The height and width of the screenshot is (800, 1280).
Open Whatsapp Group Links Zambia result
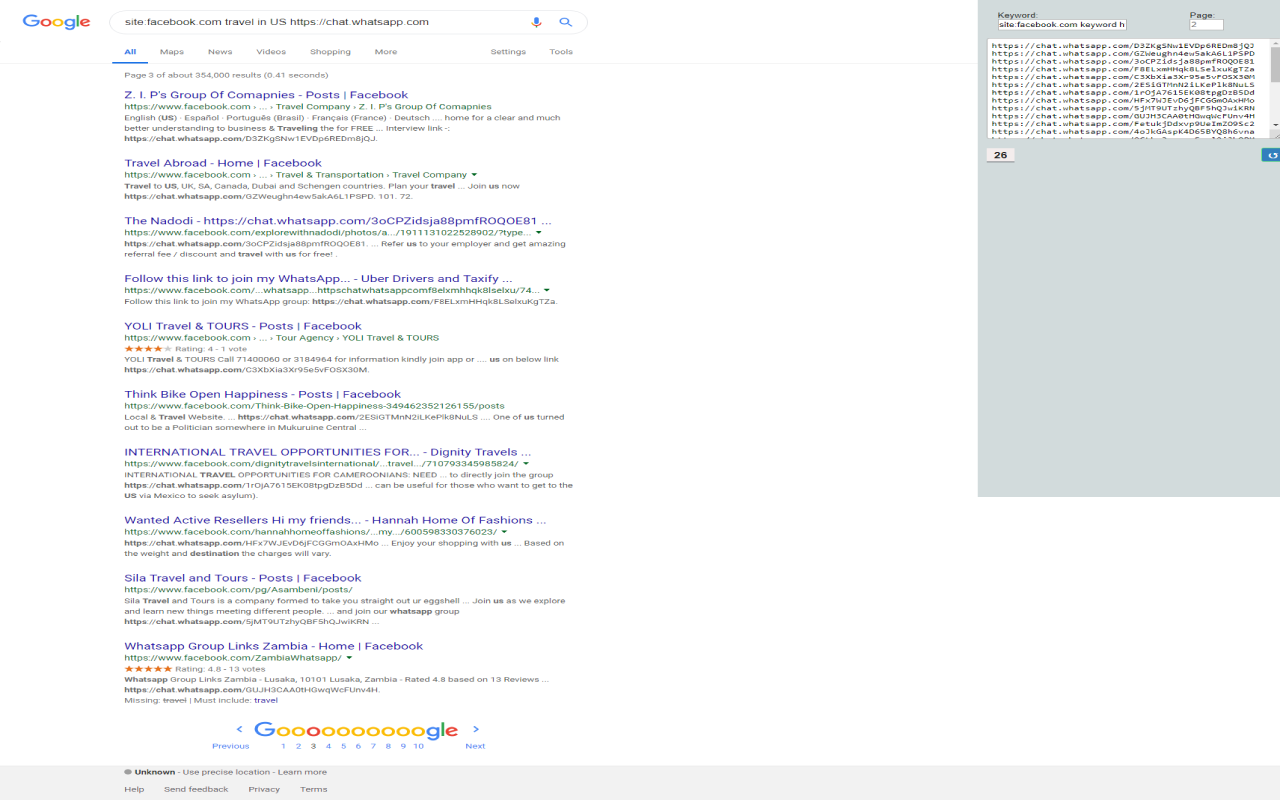coord(274,646)
